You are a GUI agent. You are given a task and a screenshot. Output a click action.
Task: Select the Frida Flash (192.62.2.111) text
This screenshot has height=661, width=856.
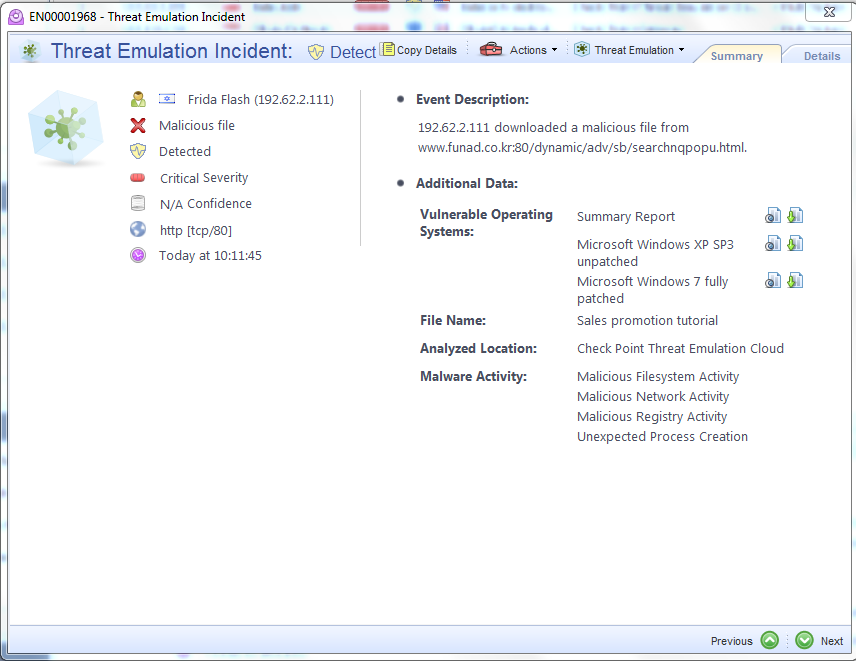(260, 99)
